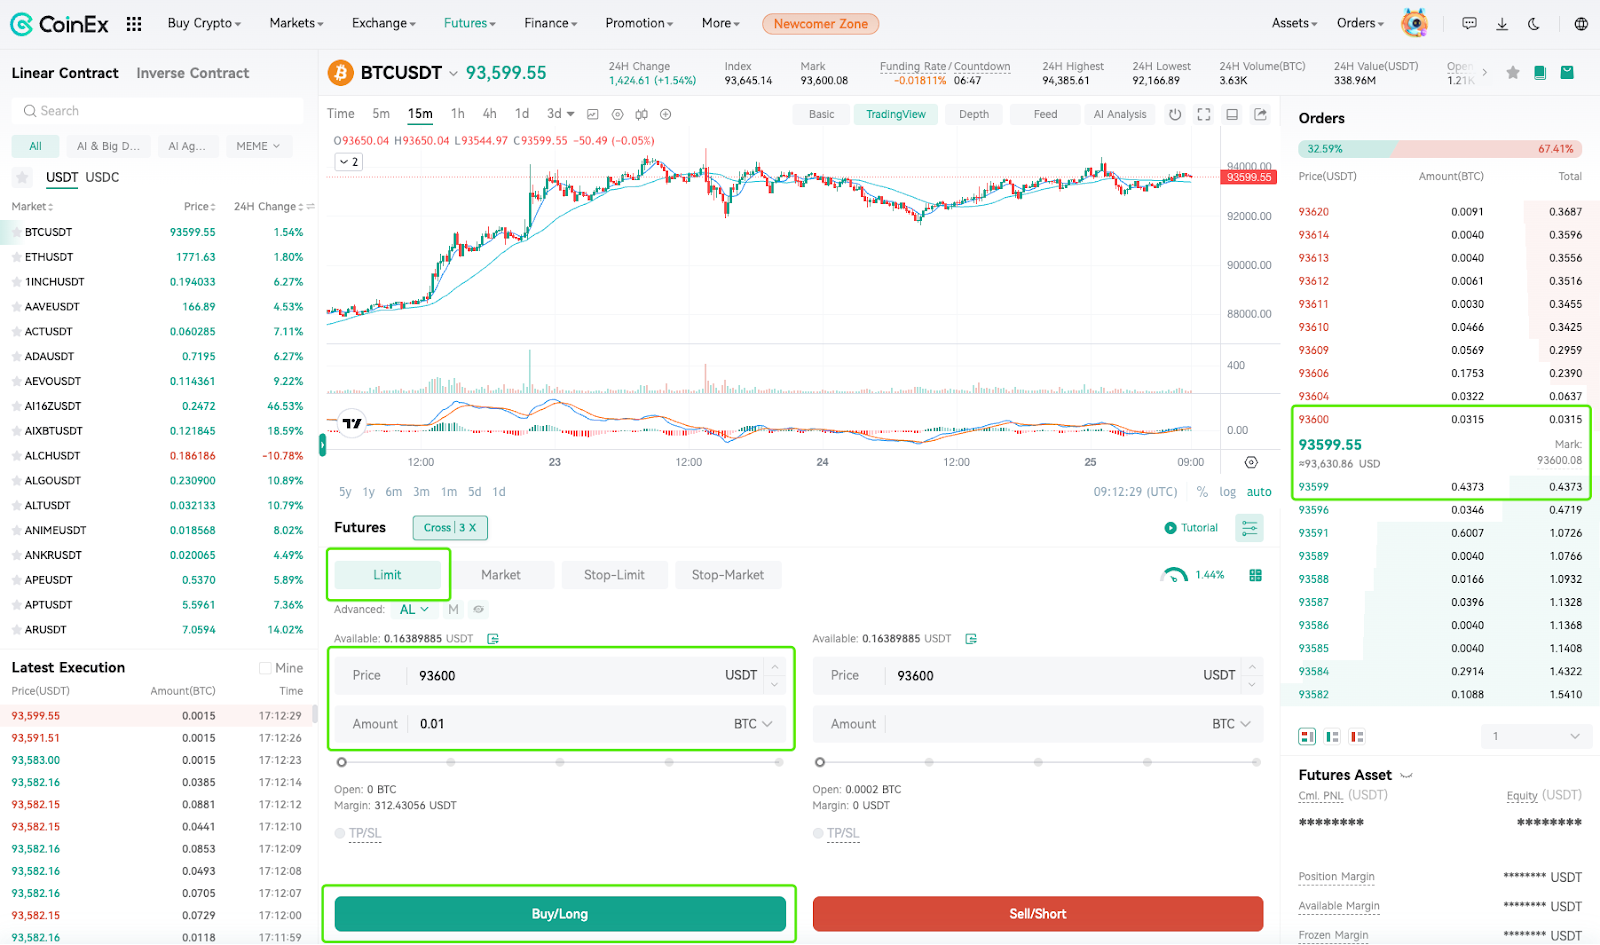
Task: Toggle the chart layout panel icon
Action: [x=1232, y=114]
